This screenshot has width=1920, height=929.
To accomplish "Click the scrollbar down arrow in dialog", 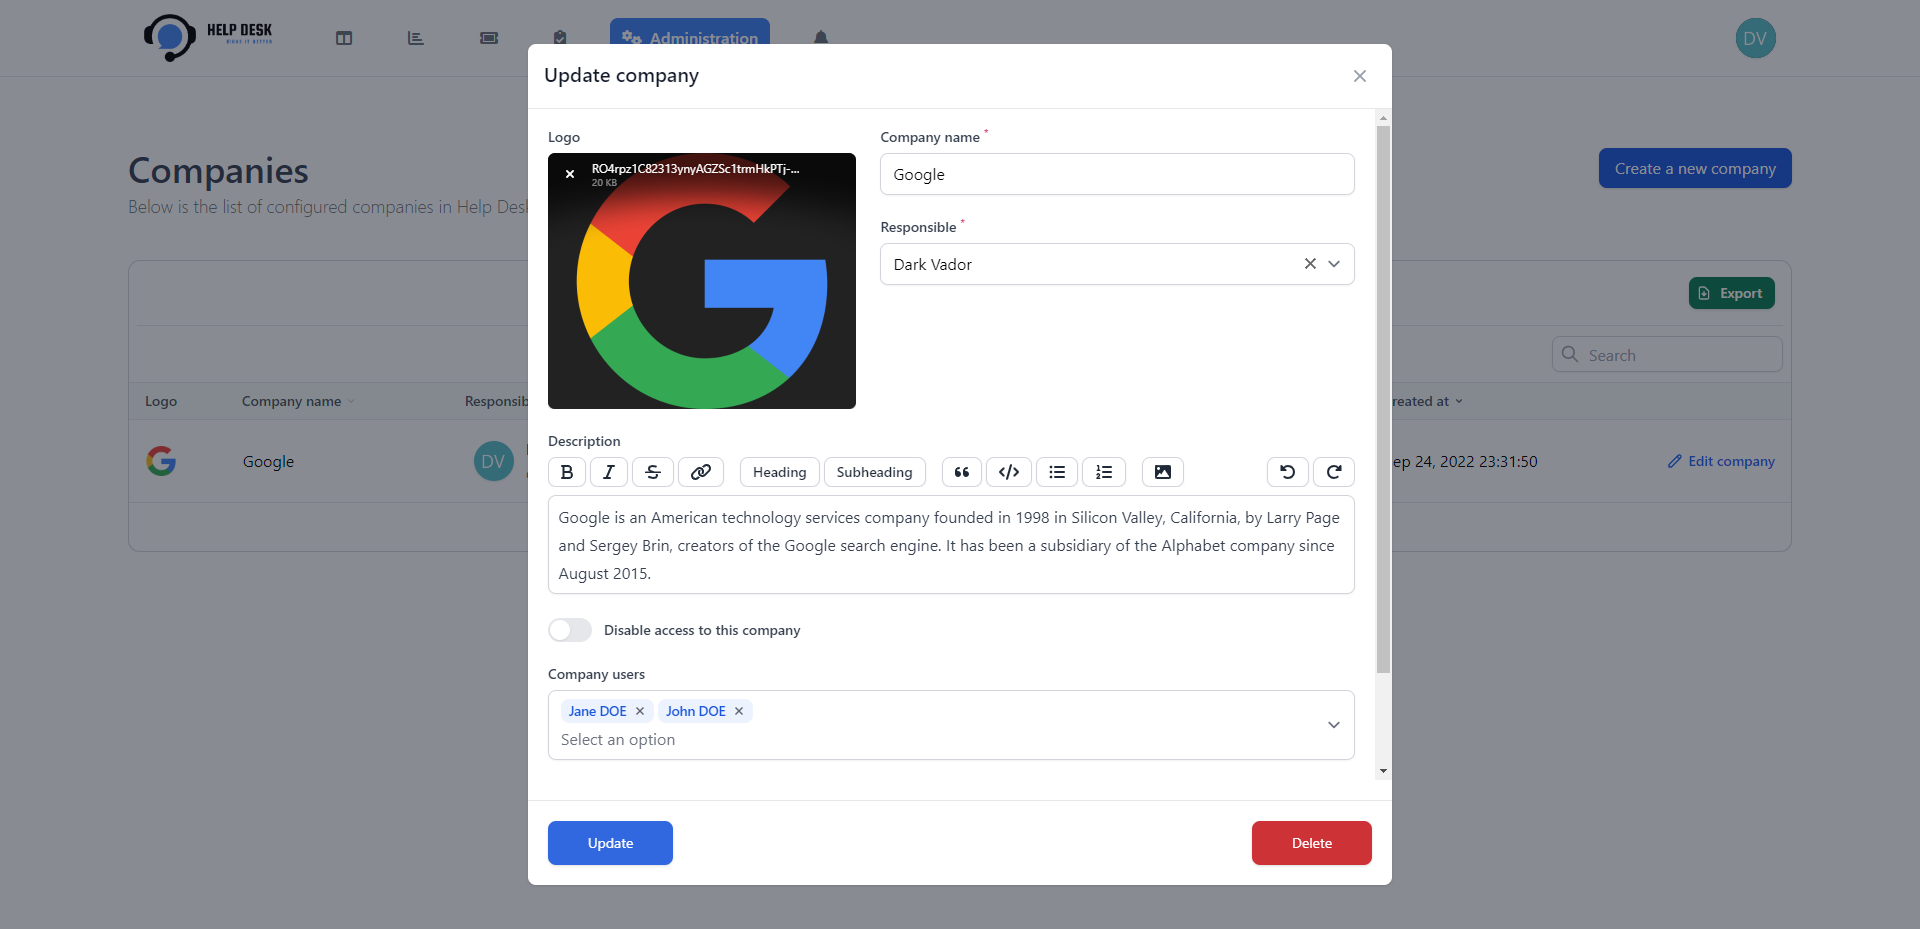I will point(1383,771).
